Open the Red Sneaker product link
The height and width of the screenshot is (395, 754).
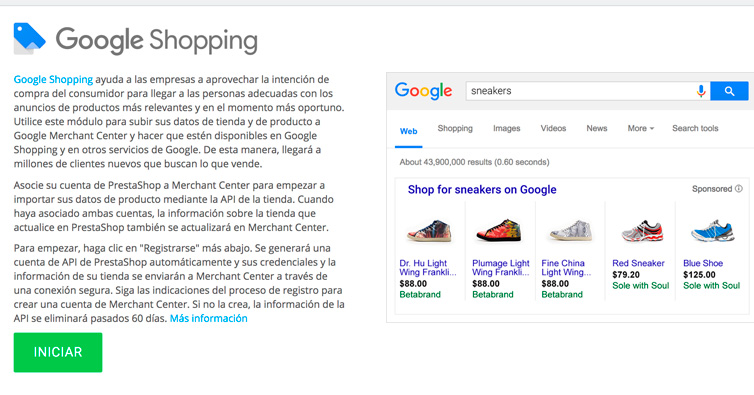pos(638,263)
